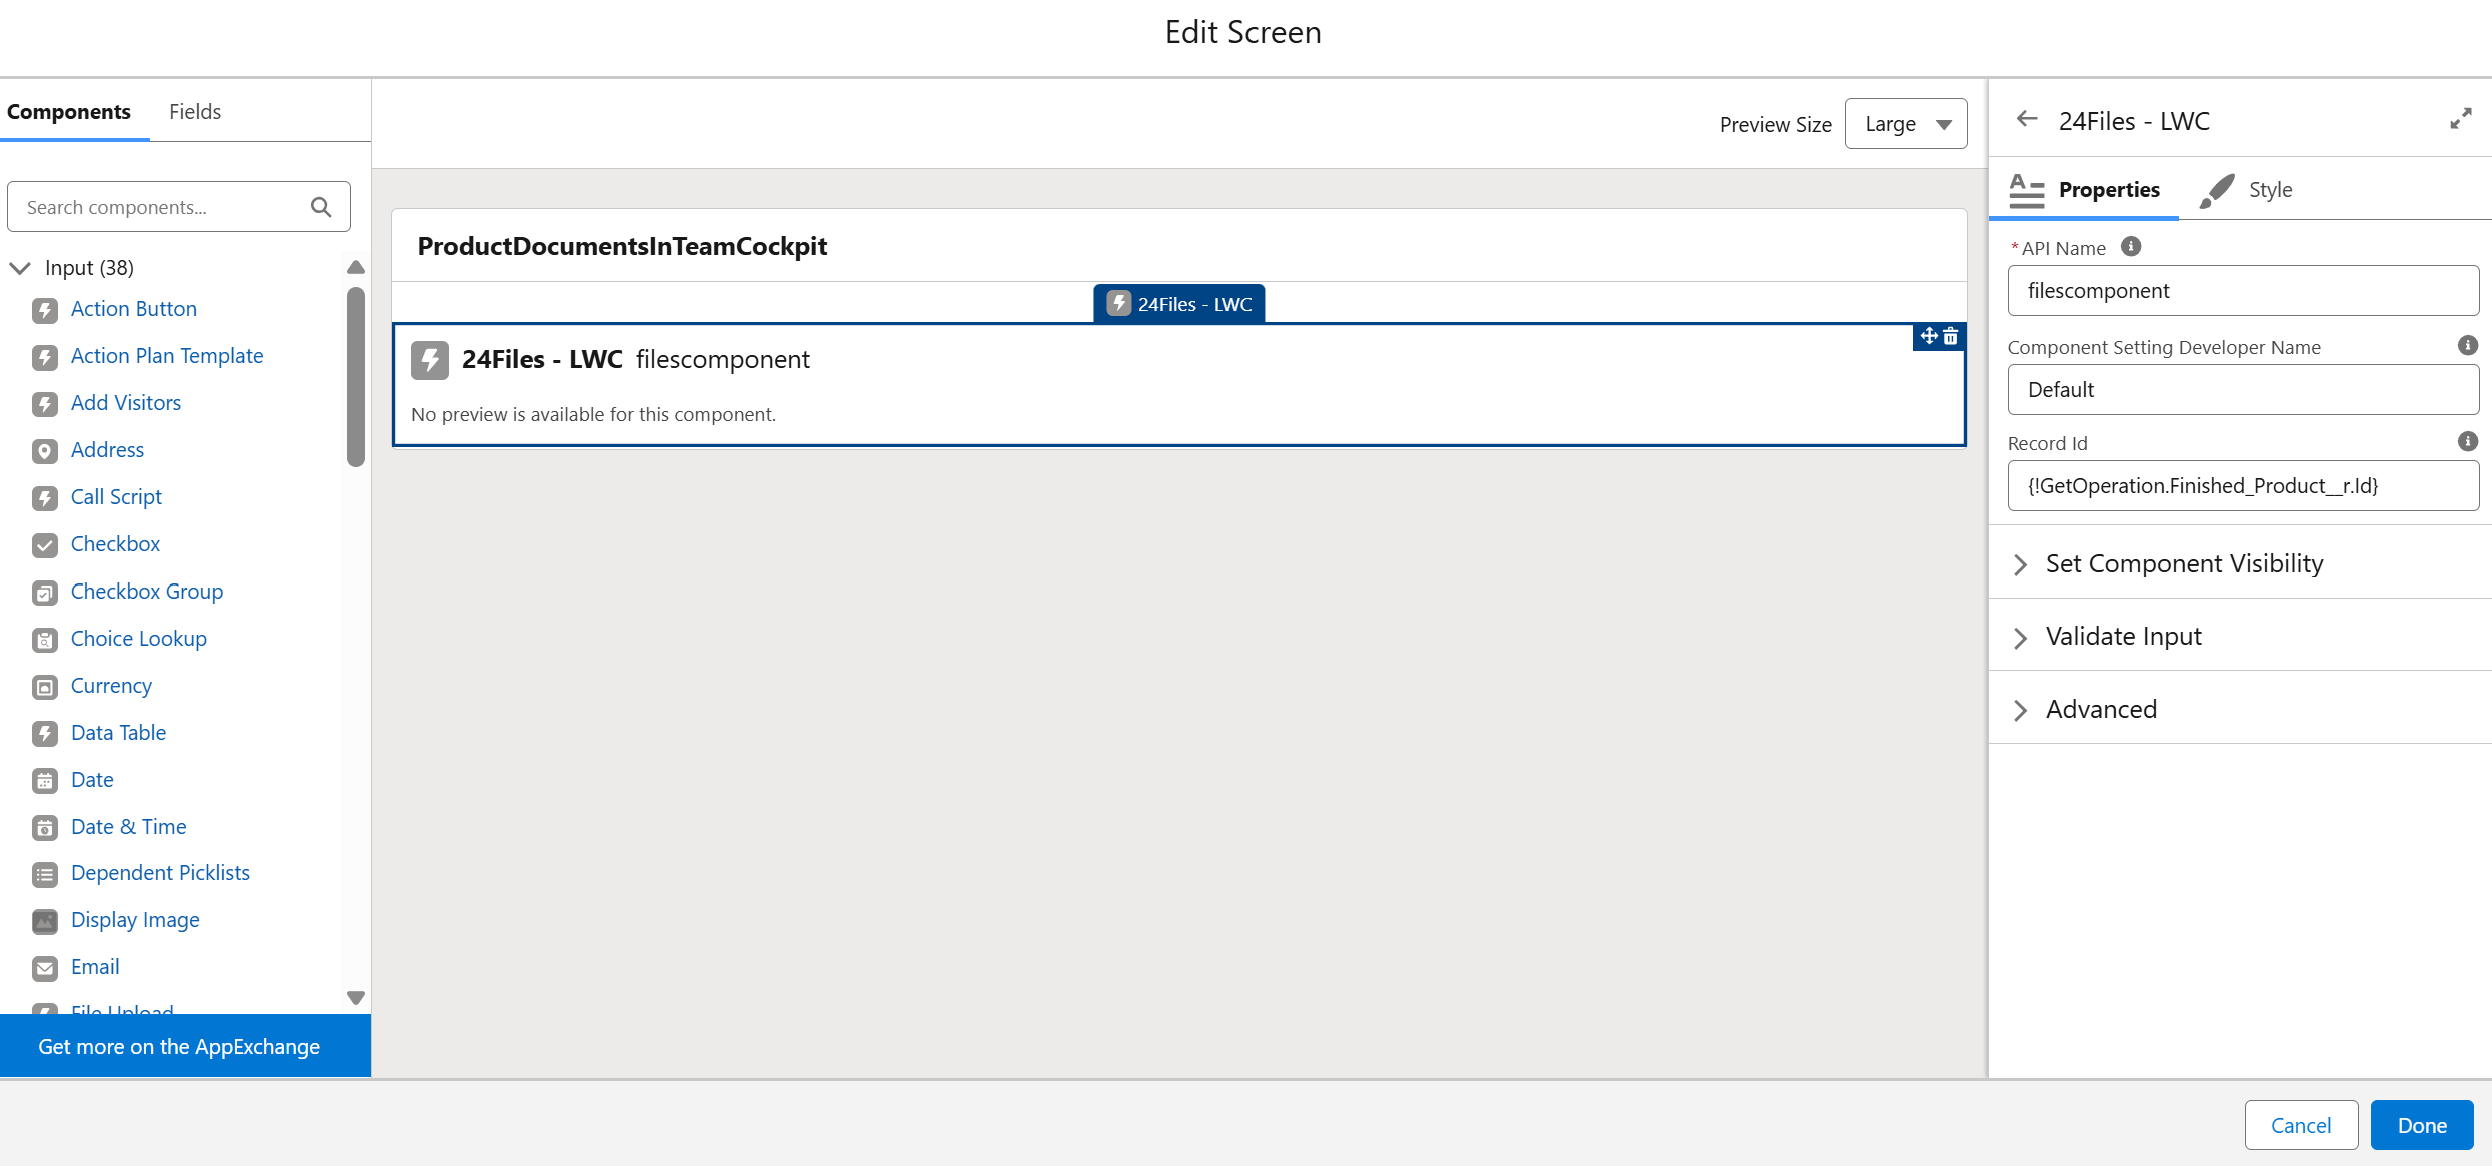Click the Cancel button
Image resolution: width=2492 pixels, height=1166 pixels.
tap(2301, 1125)
